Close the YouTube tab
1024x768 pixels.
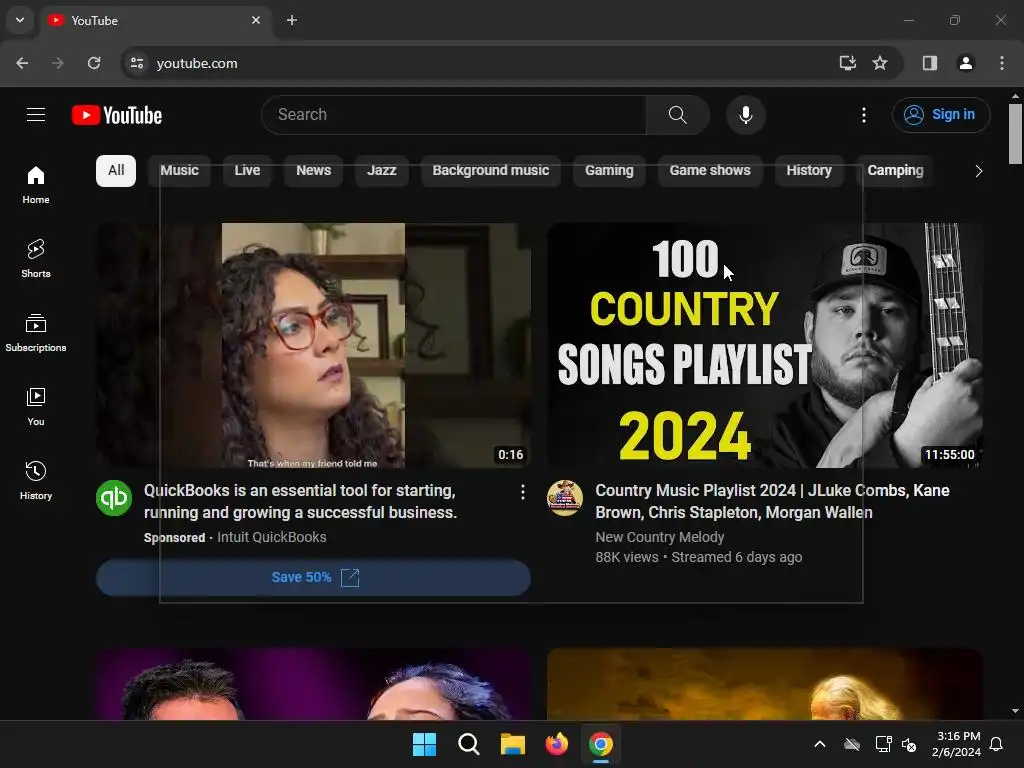(256, 20)
